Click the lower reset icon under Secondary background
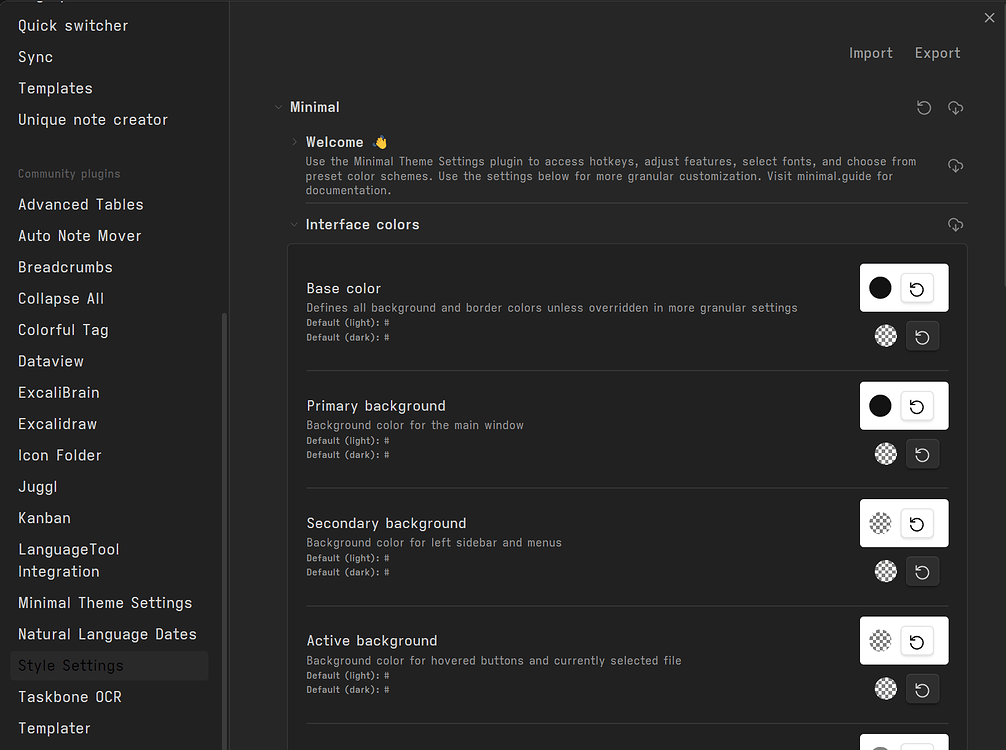Screen dimensions: 1006x750 (x=922, y=571)
